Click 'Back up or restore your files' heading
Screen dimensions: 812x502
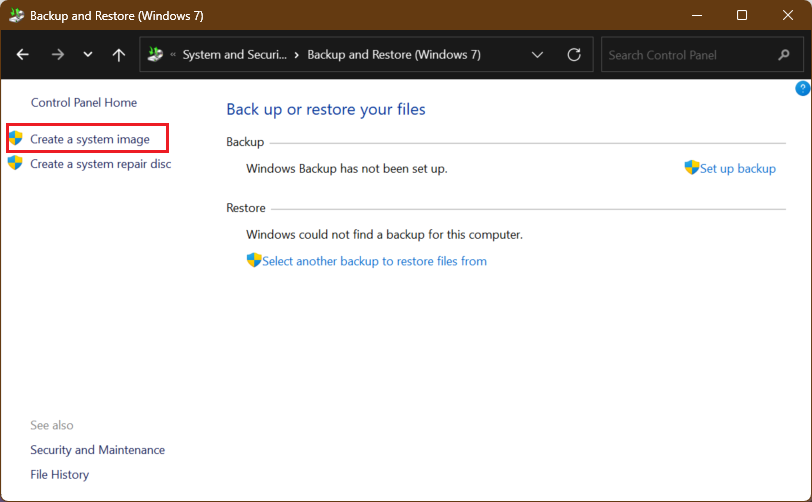tap(326, 109)
